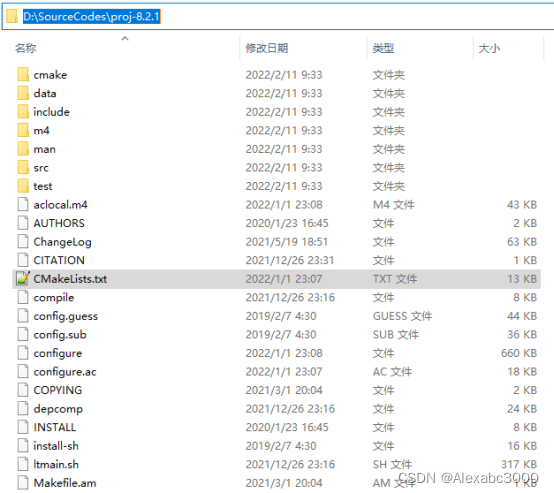Select the config.sub file name
The image size is (554, 493).
[60, 335]
